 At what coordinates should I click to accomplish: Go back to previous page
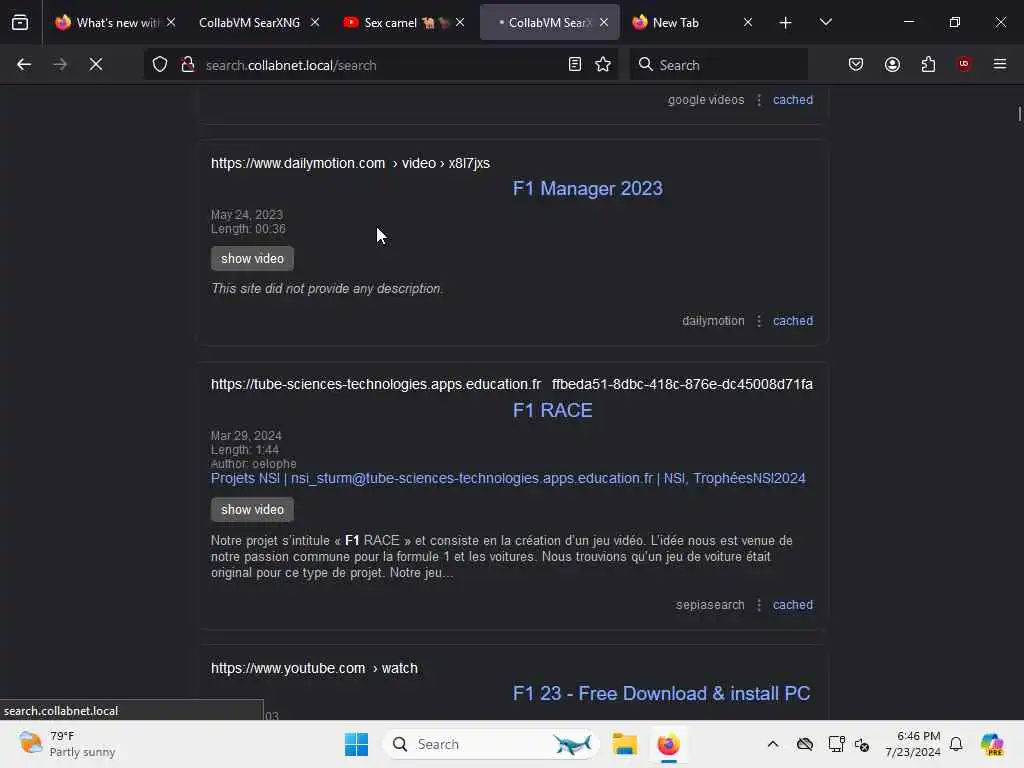(x=24, y=64)
